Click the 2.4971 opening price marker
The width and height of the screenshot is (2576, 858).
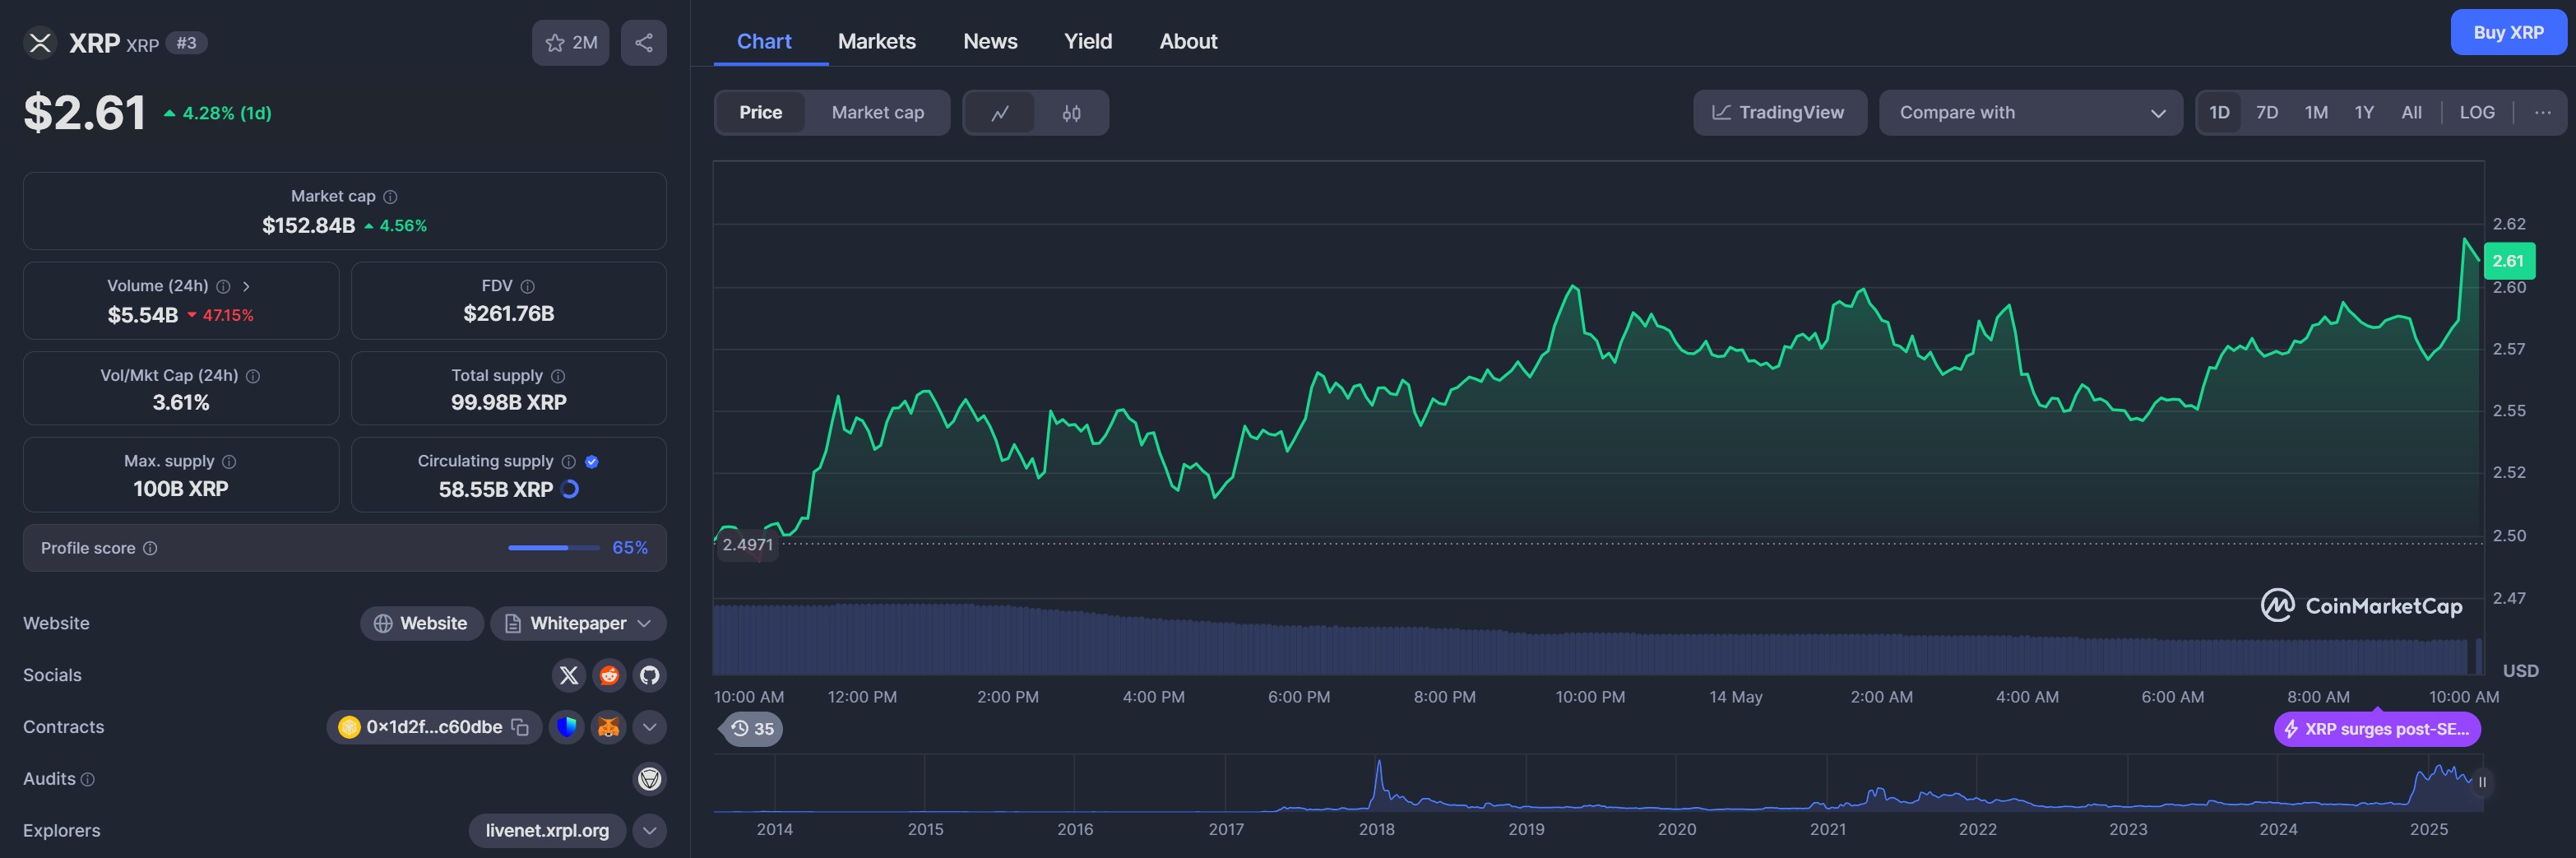[x=748, y=545]
